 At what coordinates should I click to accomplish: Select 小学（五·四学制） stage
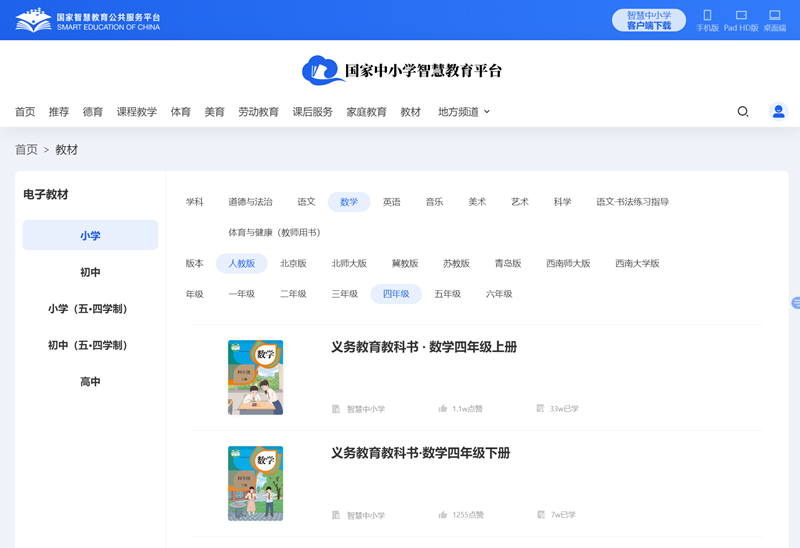(x=90, y=309)
